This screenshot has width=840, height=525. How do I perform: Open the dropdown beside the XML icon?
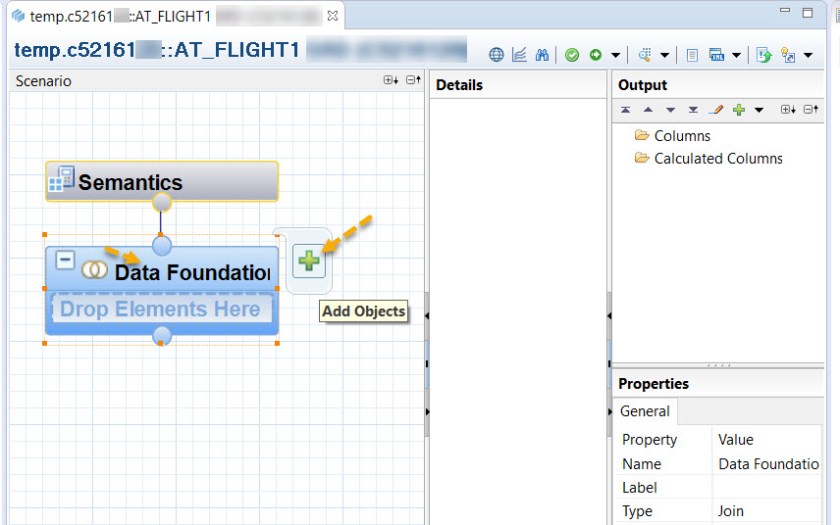(x=737, y=55)
